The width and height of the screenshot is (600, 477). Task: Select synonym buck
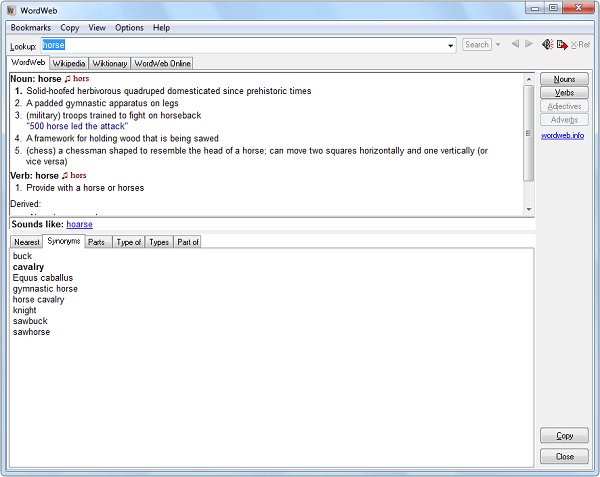pos(22,256)
